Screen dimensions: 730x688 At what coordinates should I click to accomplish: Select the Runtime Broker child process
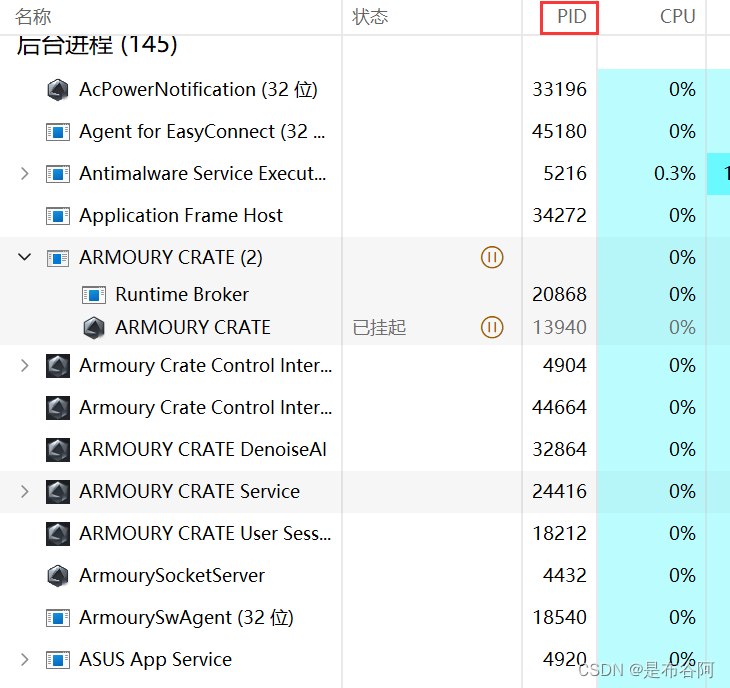(182, 295)
